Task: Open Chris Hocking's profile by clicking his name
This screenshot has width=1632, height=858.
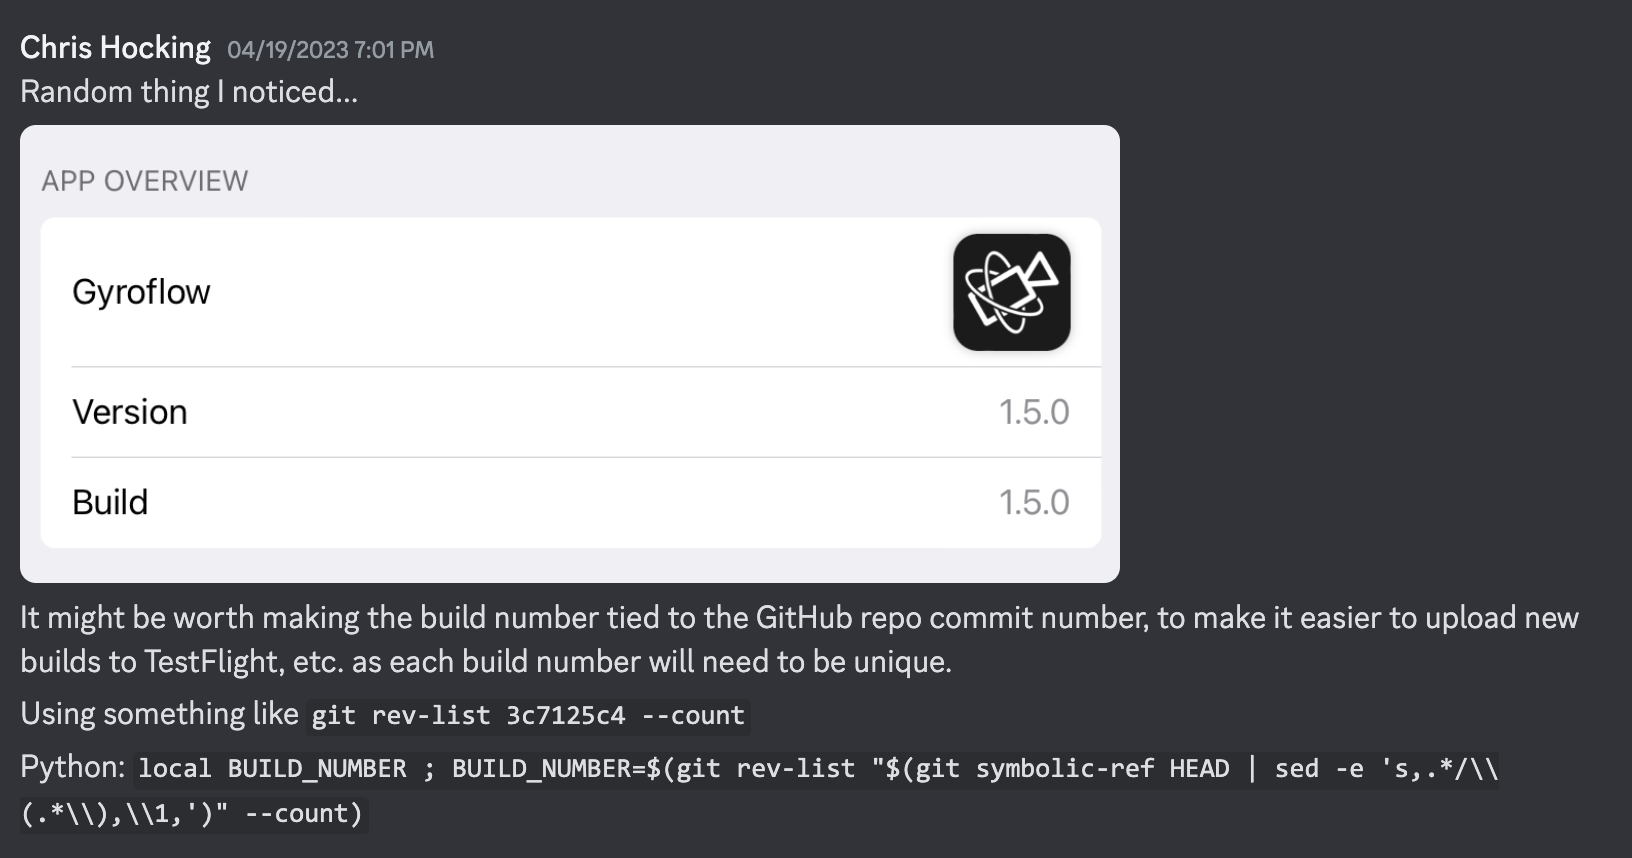Action: pyautogui.click(x=114, y=46)
